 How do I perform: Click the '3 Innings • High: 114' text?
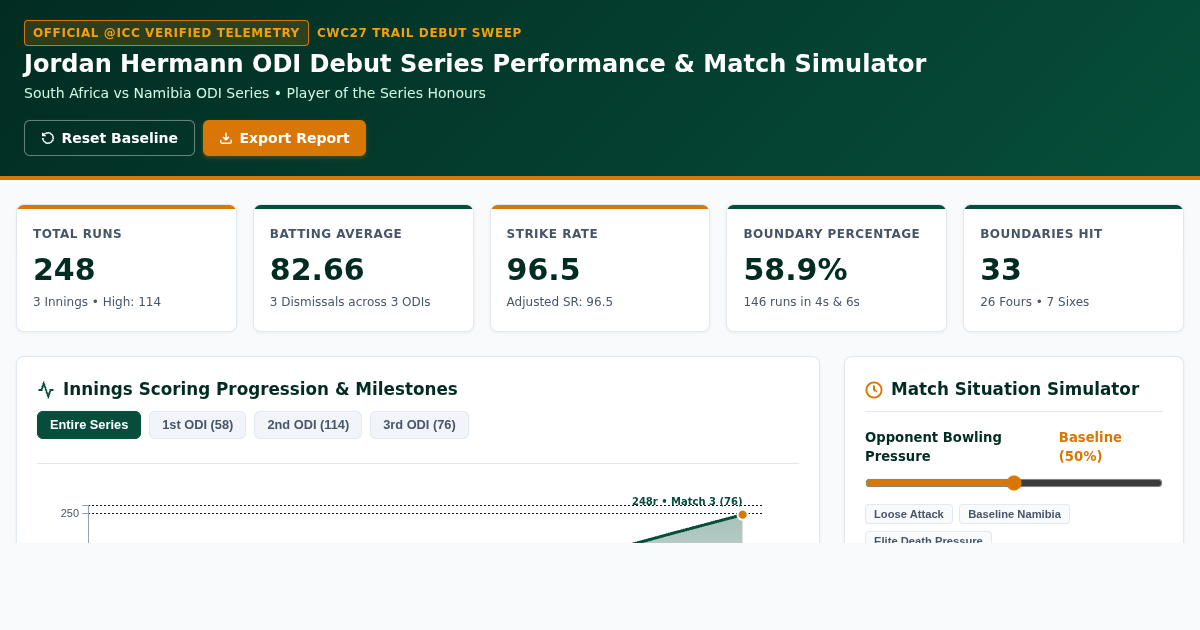97,302
